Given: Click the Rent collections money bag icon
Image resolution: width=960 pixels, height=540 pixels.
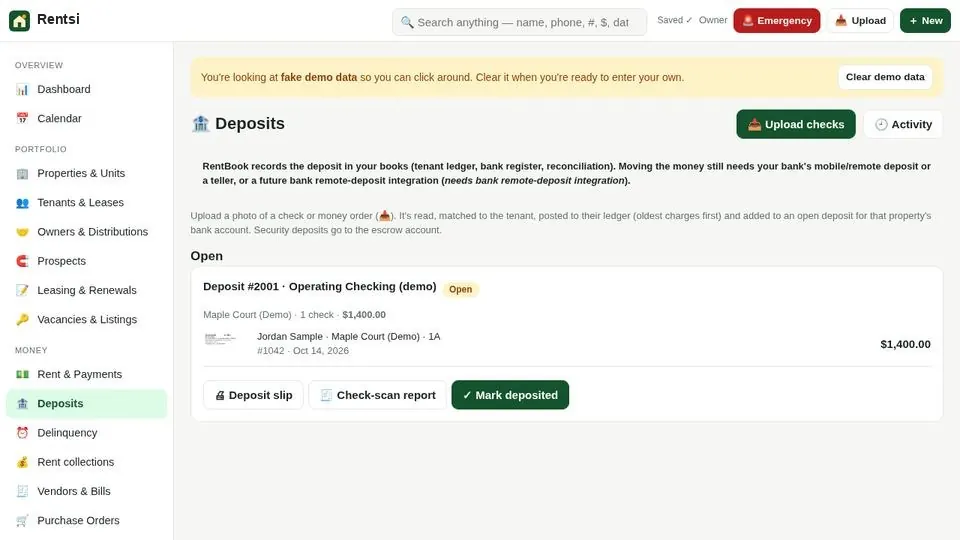Looking at the screenshot, I should pos(22,462).
